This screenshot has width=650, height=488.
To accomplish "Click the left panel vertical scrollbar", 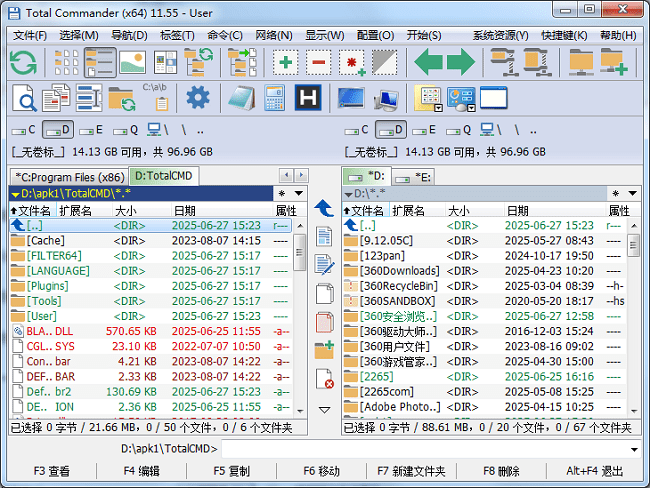I will pyautogui.click(x=300, y=318).
